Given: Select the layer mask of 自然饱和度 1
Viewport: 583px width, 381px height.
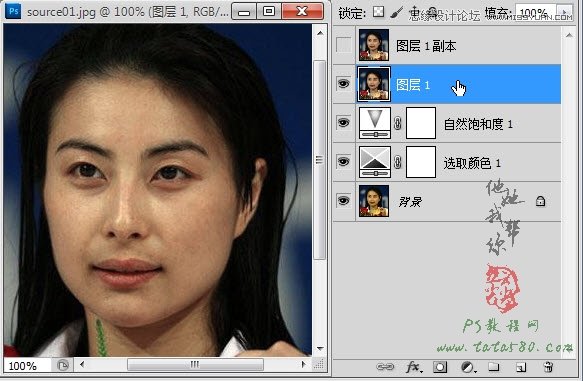Looking at the screenshot, I should click(x=421, y=123).
